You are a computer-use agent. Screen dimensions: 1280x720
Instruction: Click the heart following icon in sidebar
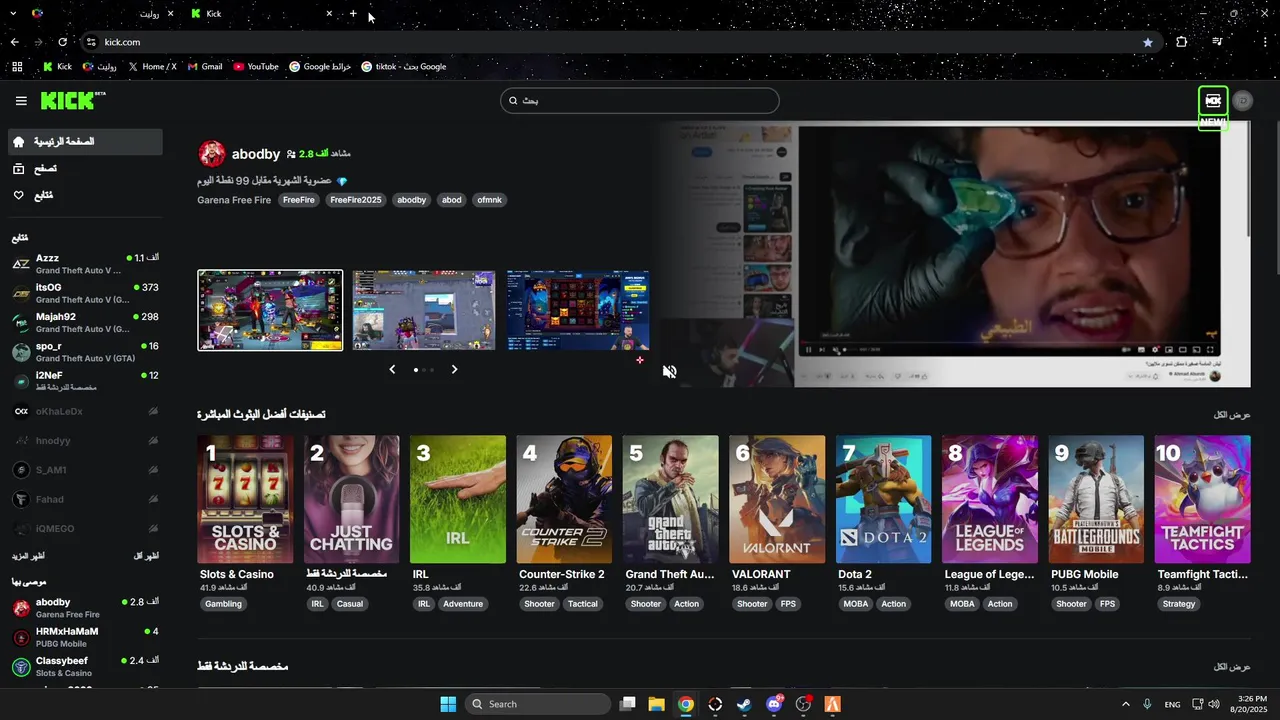pyautogui.click(x=18, y=195)
